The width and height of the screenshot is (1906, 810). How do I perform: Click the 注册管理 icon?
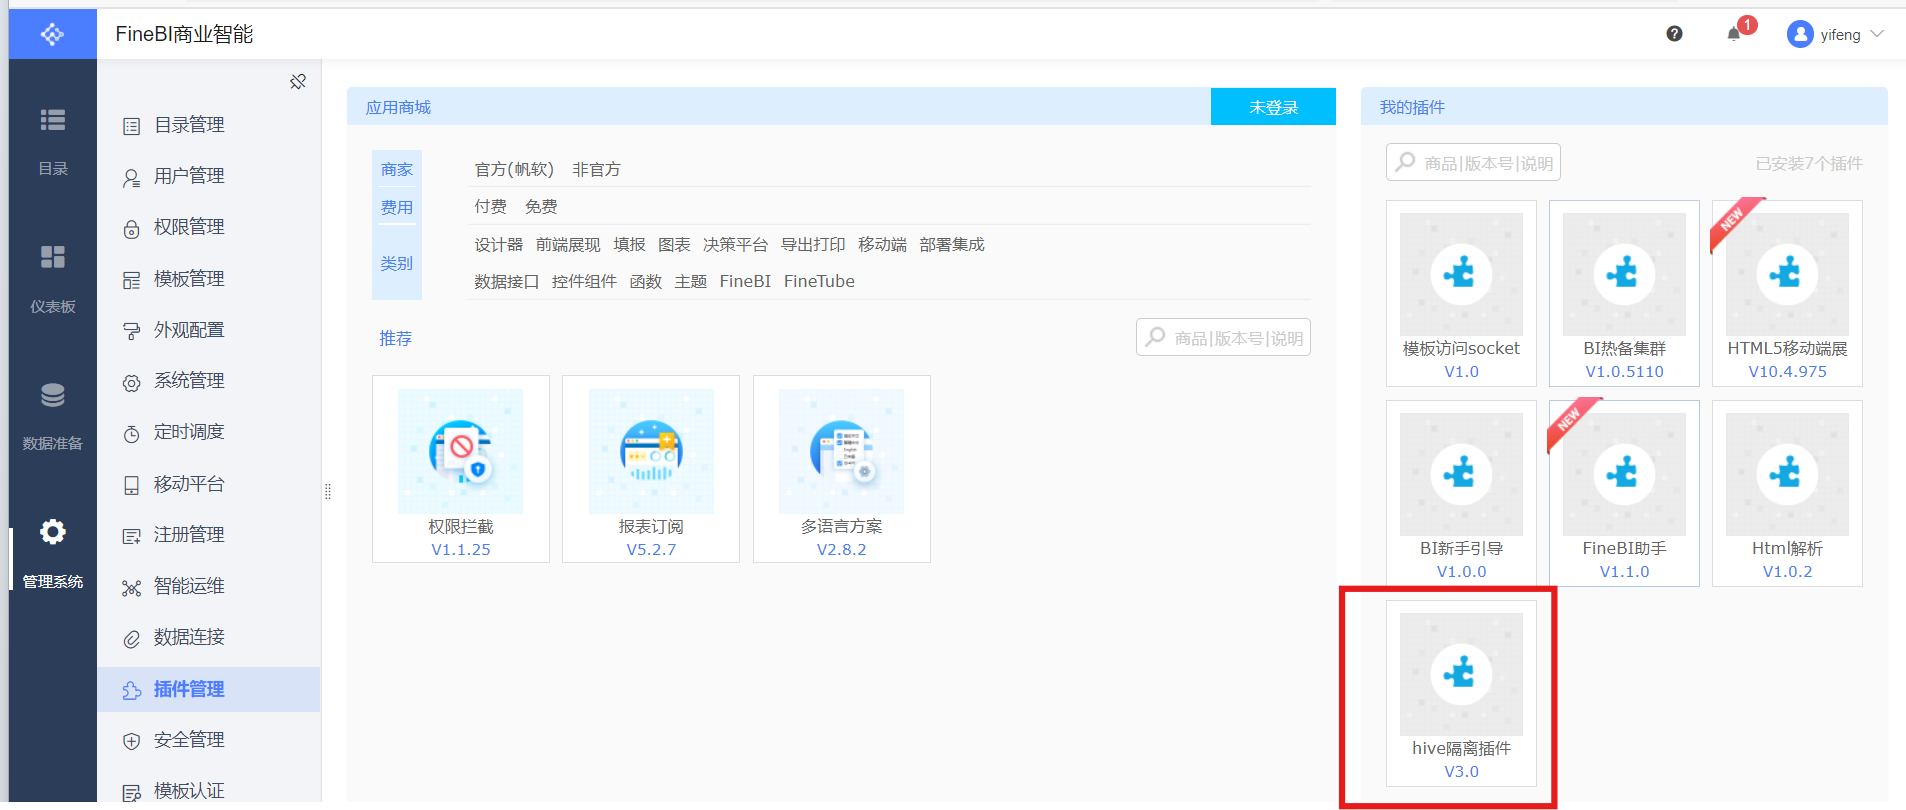point(131,536)
